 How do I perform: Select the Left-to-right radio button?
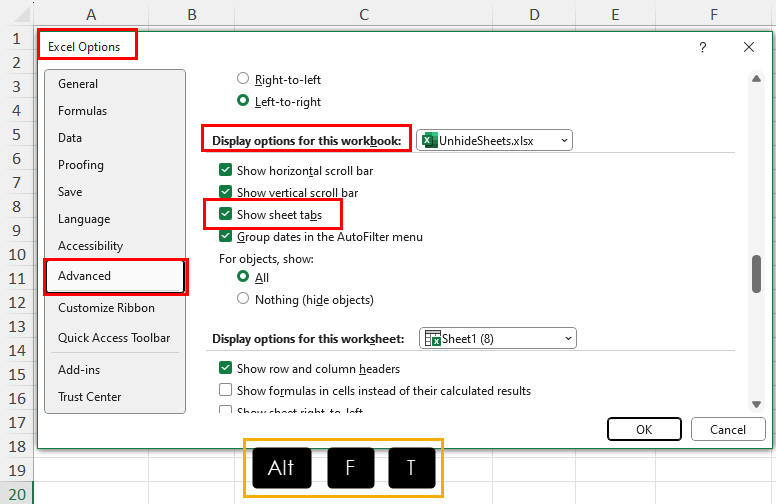coord(242,101)
